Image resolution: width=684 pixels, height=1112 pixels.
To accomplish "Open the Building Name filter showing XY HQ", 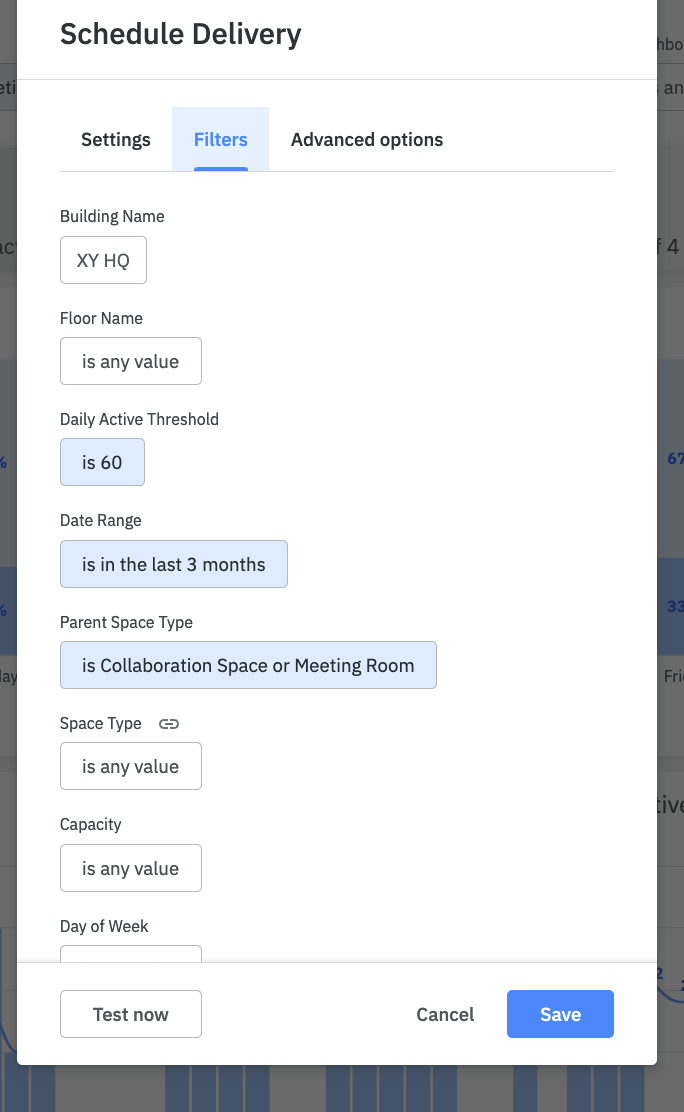I will (104, 260).
